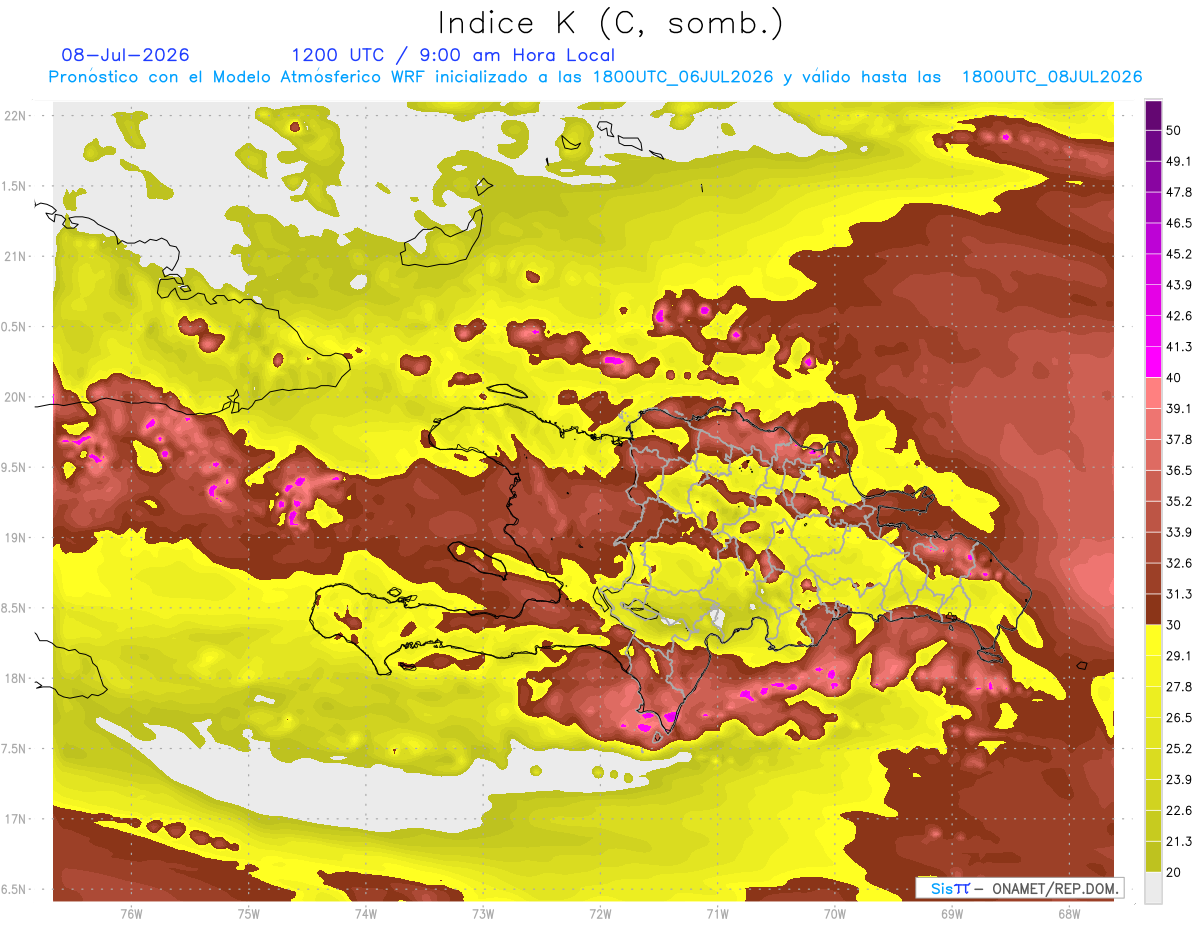Click the "37.8" legend value

[1178, 439]
